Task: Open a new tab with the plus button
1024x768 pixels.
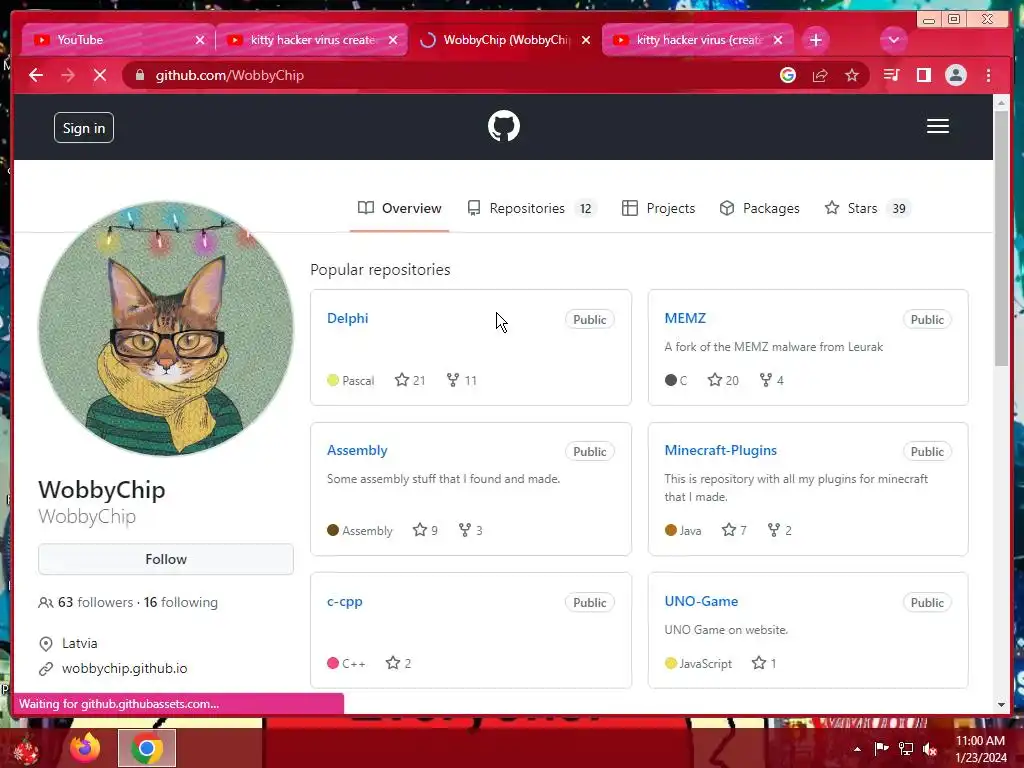Action: pyautogui.click(x=815, y=40)
